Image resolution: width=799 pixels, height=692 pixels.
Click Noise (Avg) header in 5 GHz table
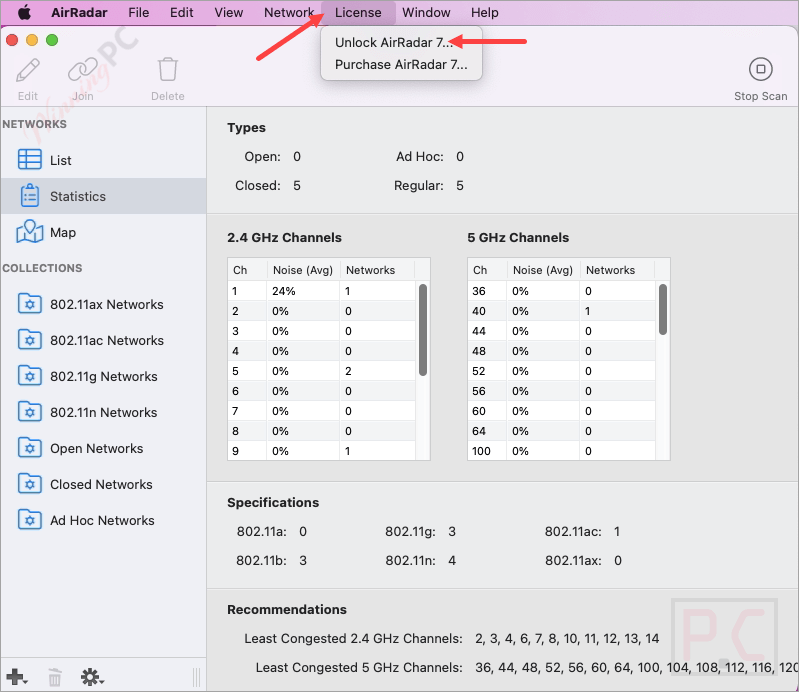coord(543,270)
